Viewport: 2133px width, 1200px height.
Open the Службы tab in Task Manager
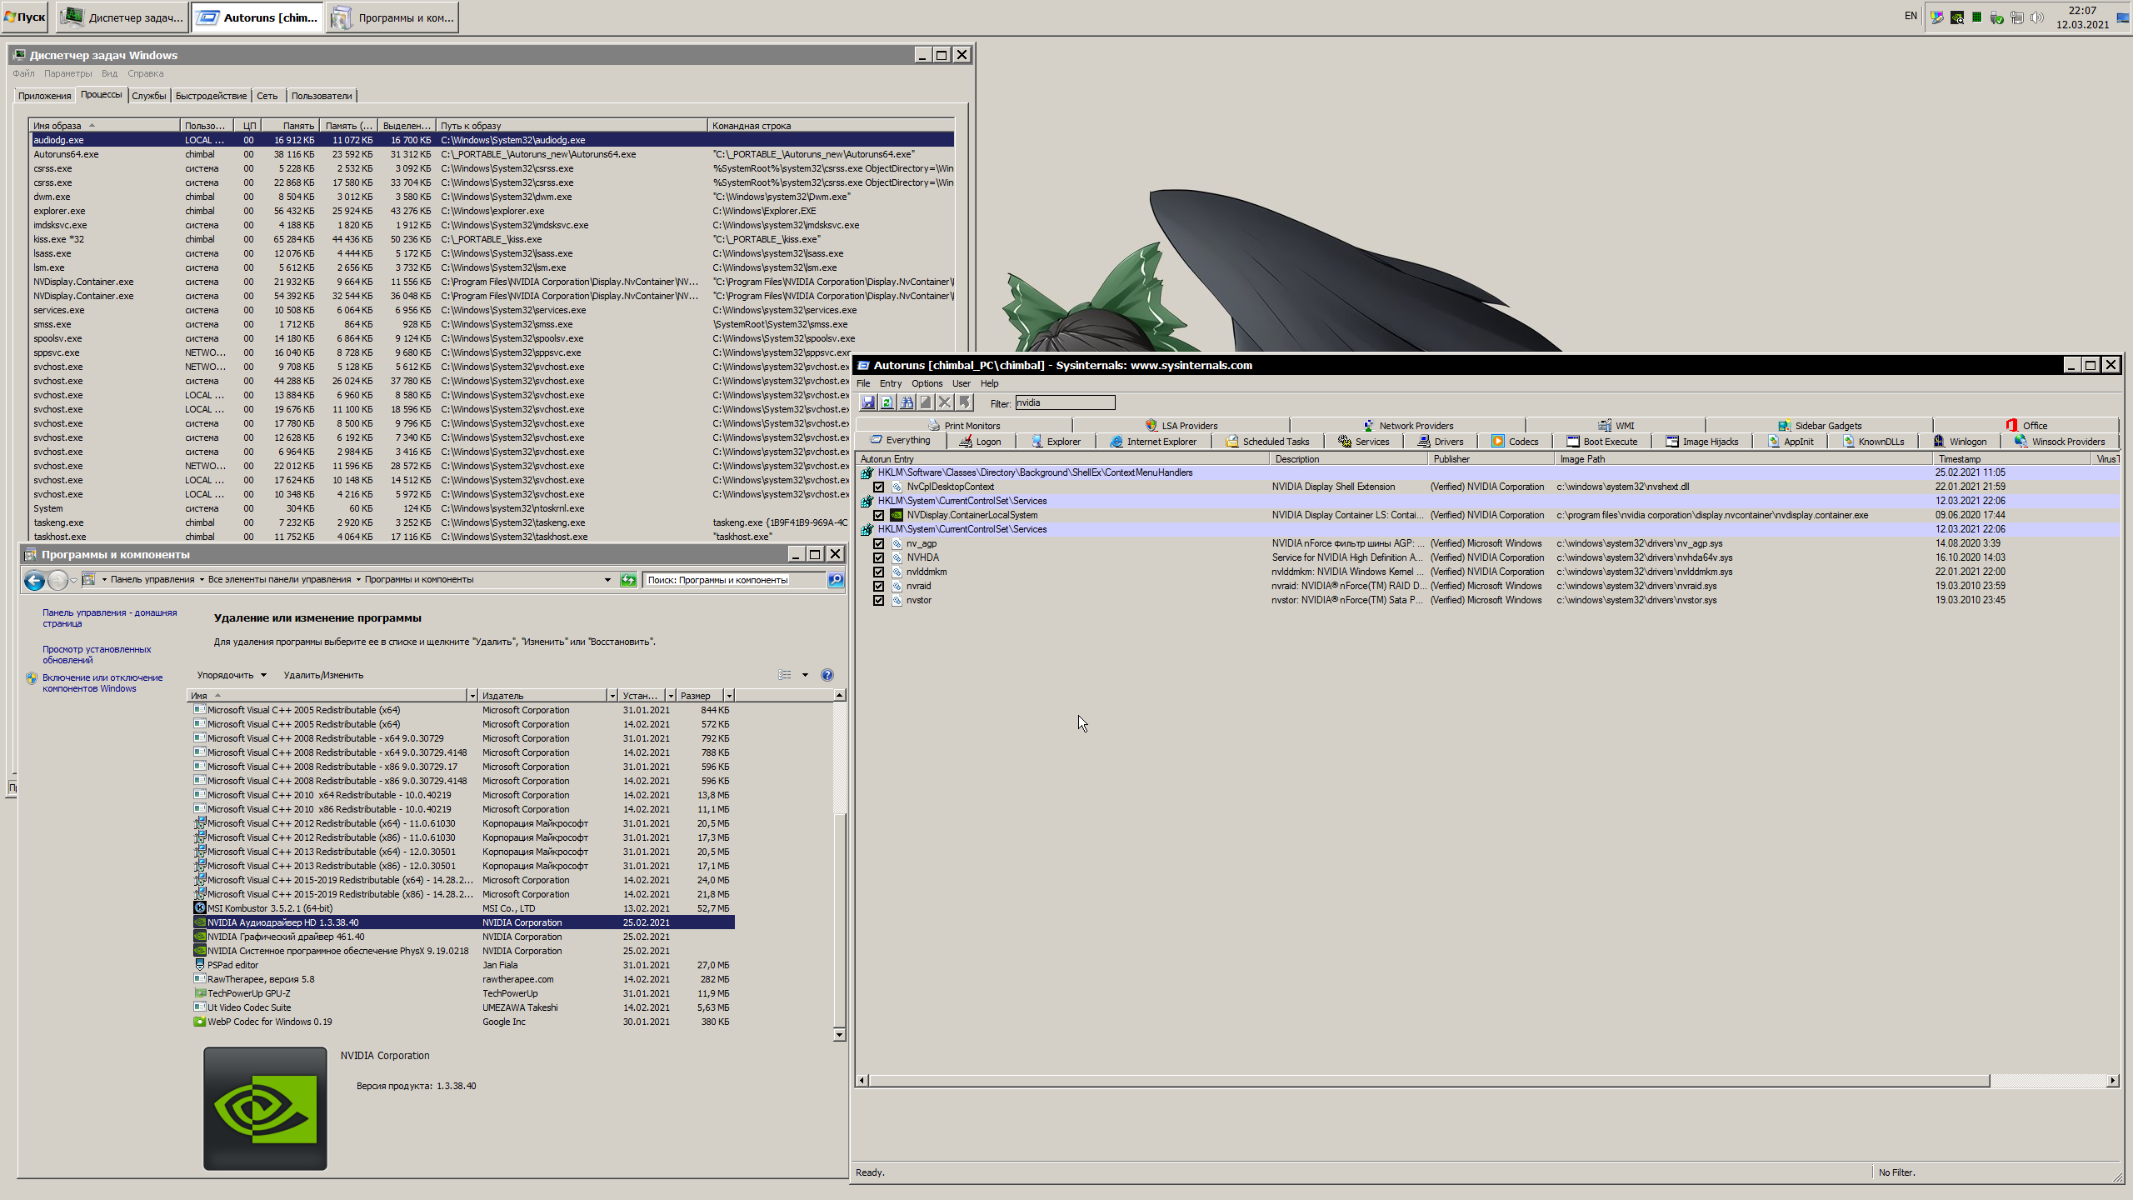pos(148,96)
